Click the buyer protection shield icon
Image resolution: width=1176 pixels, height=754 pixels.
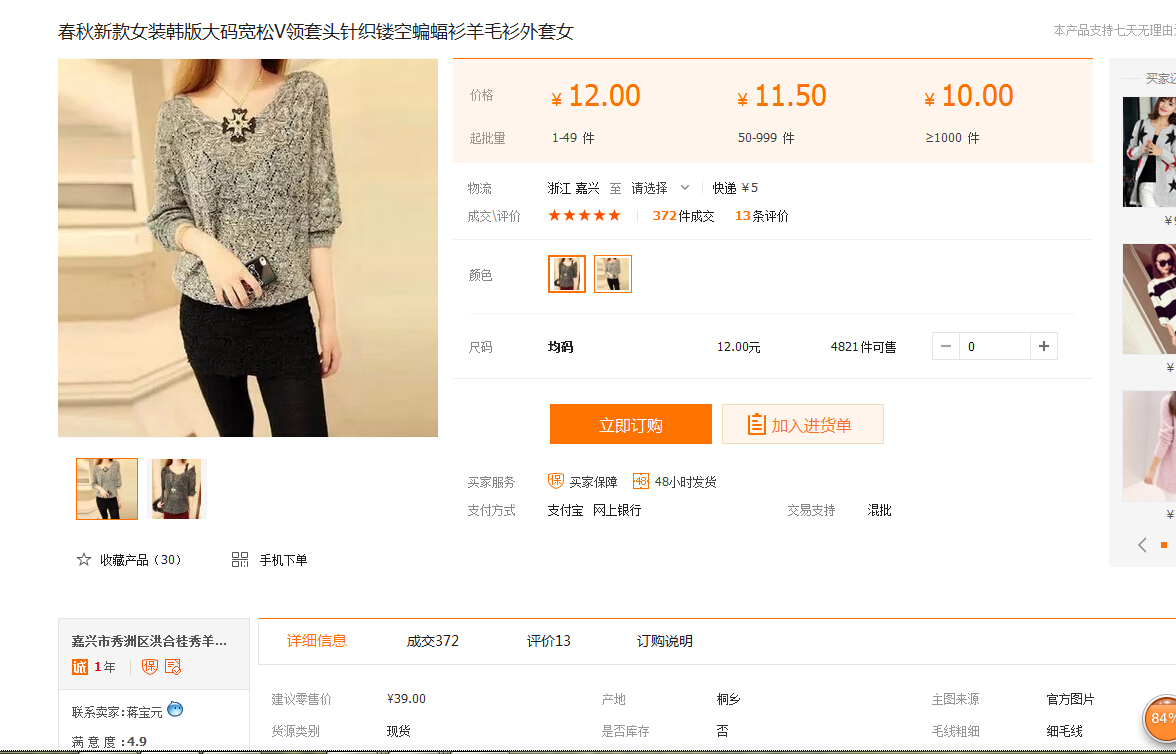556,481
